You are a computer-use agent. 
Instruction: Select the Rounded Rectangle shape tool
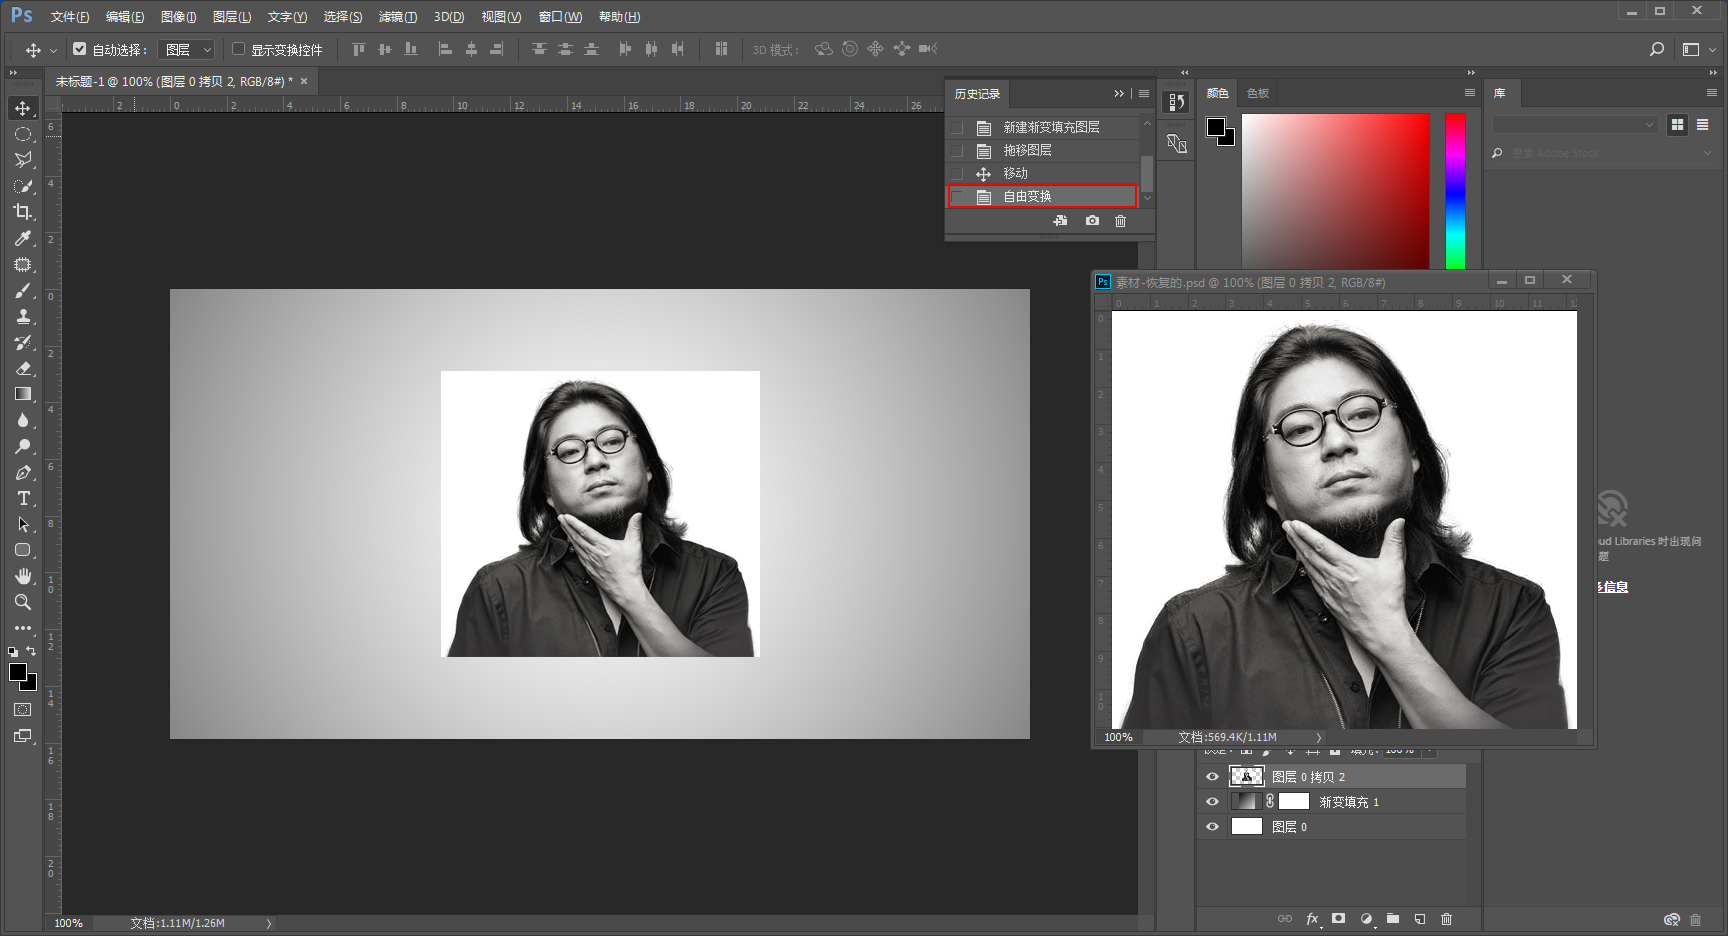click(23, 550)
